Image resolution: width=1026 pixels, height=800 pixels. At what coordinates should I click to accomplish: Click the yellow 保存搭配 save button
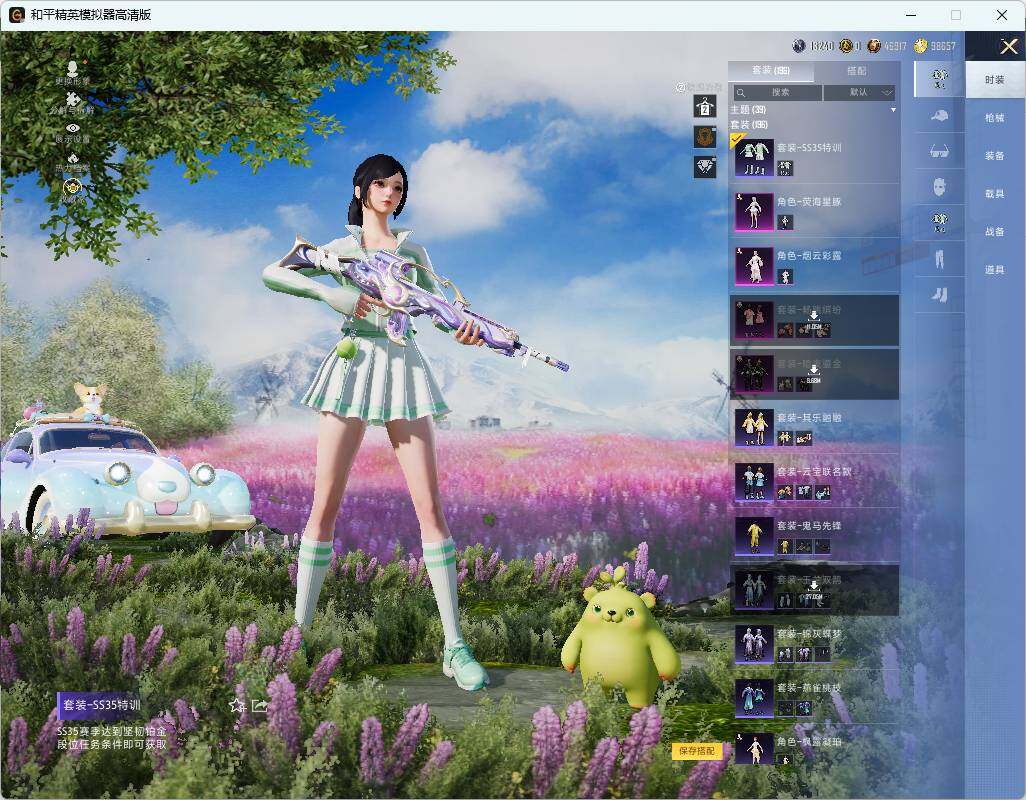(x=696, y=751)
